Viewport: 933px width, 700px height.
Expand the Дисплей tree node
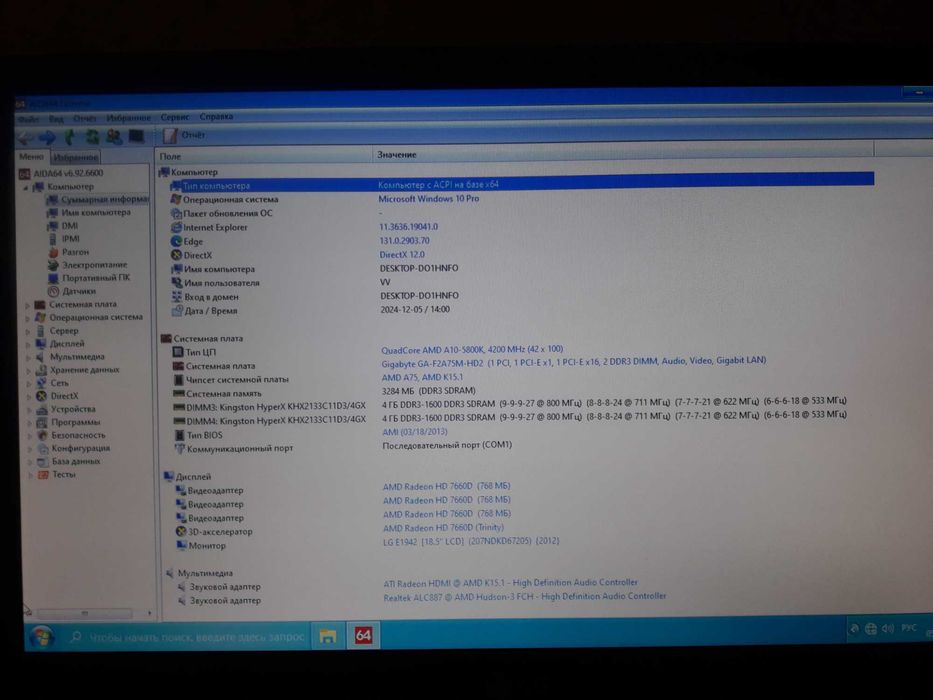pyautogui.click(x=28, y=345)
